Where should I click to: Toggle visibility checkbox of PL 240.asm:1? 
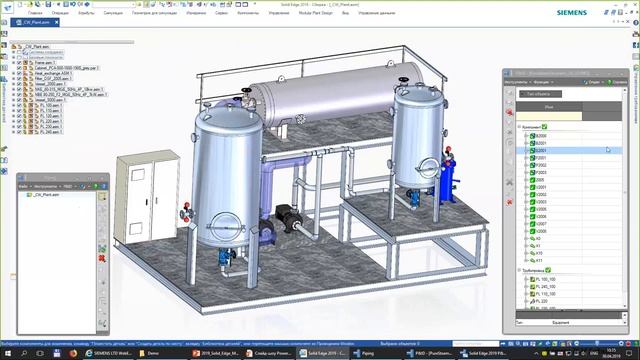click(19, 132)
